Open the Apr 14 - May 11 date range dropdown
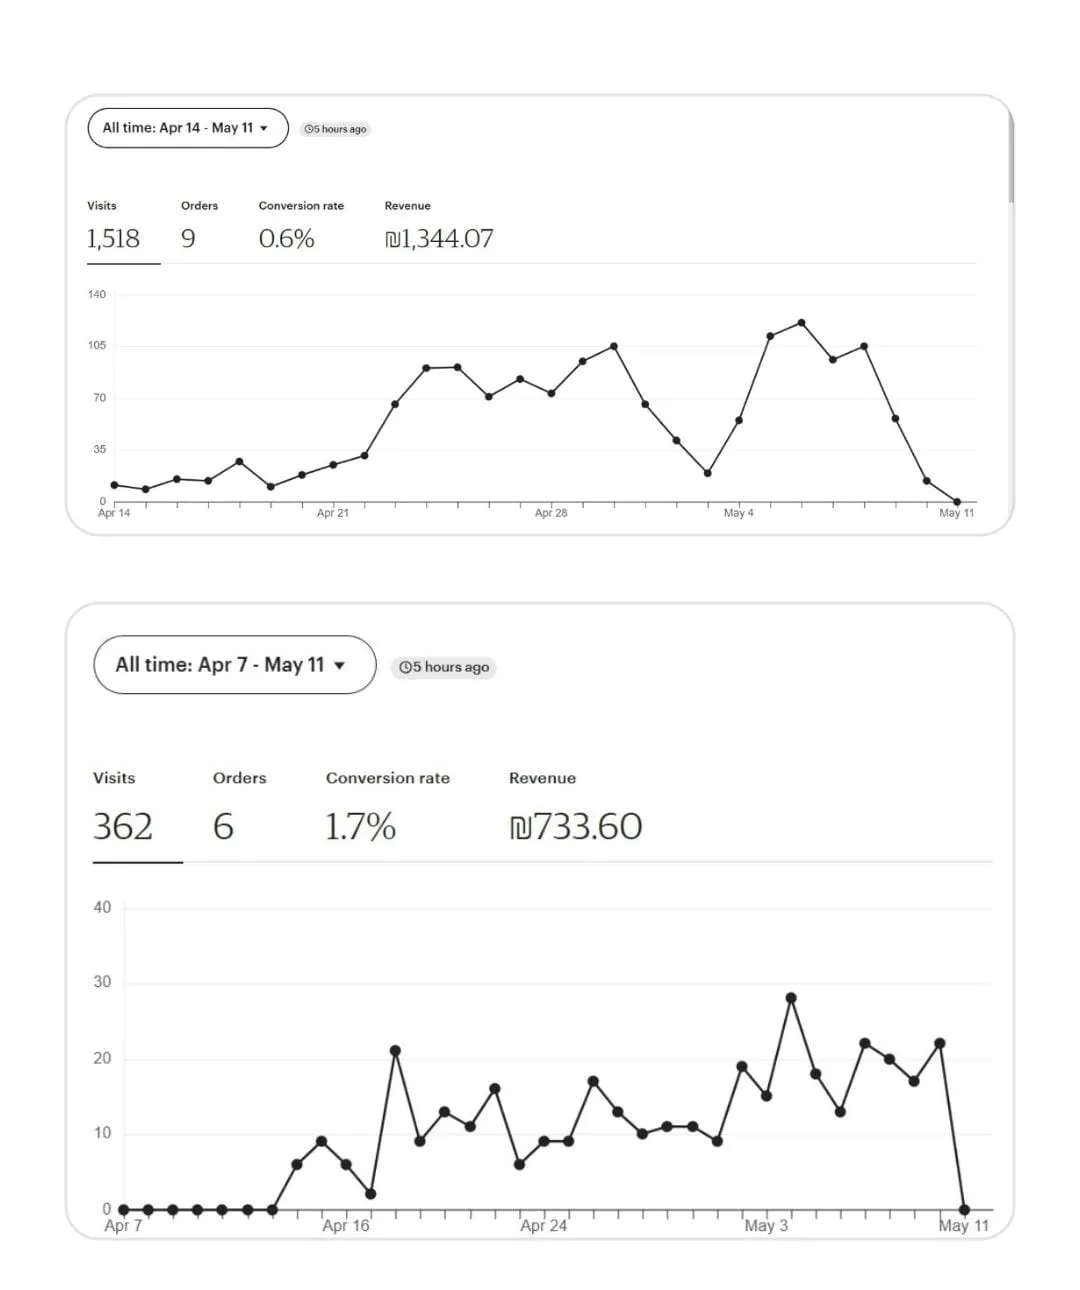This screenshot has width=1080, height=1290. click(187, 128)
